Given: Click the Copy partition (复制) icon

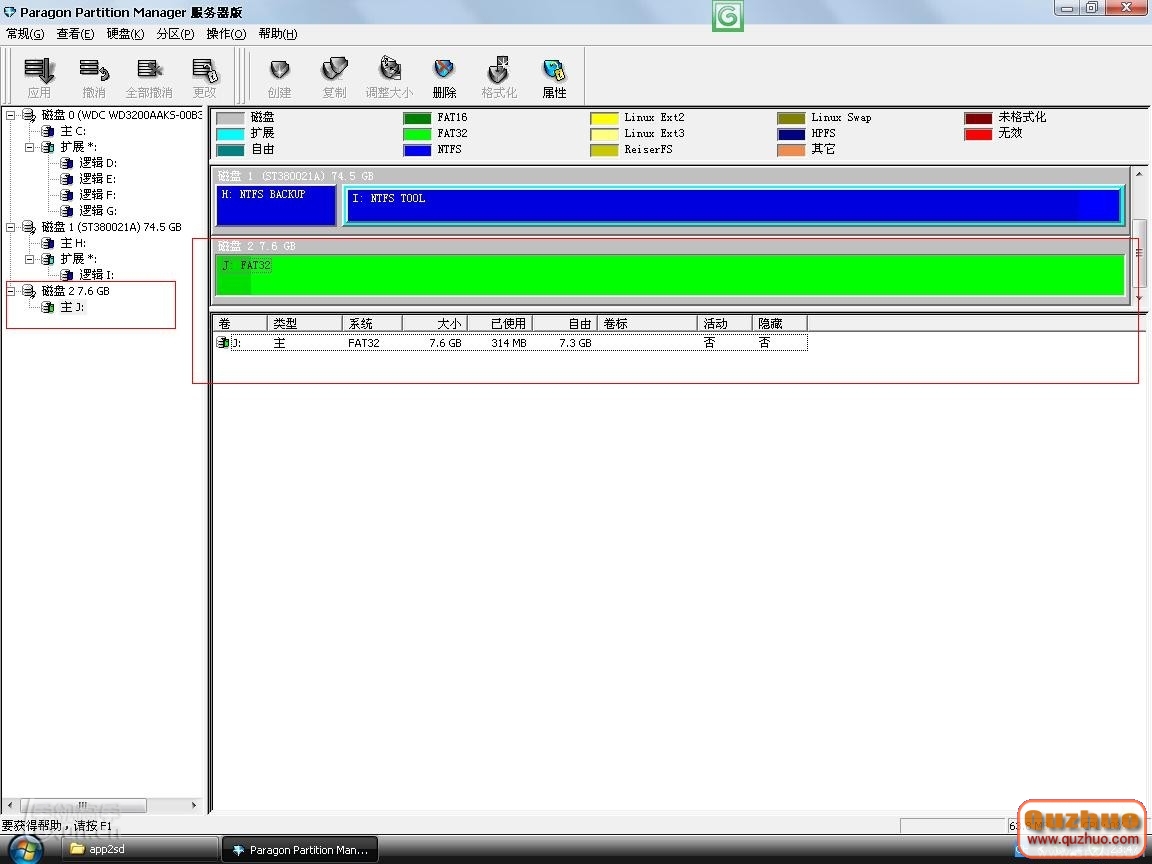Looking at the screenshot, I should (x=334, y=71).
